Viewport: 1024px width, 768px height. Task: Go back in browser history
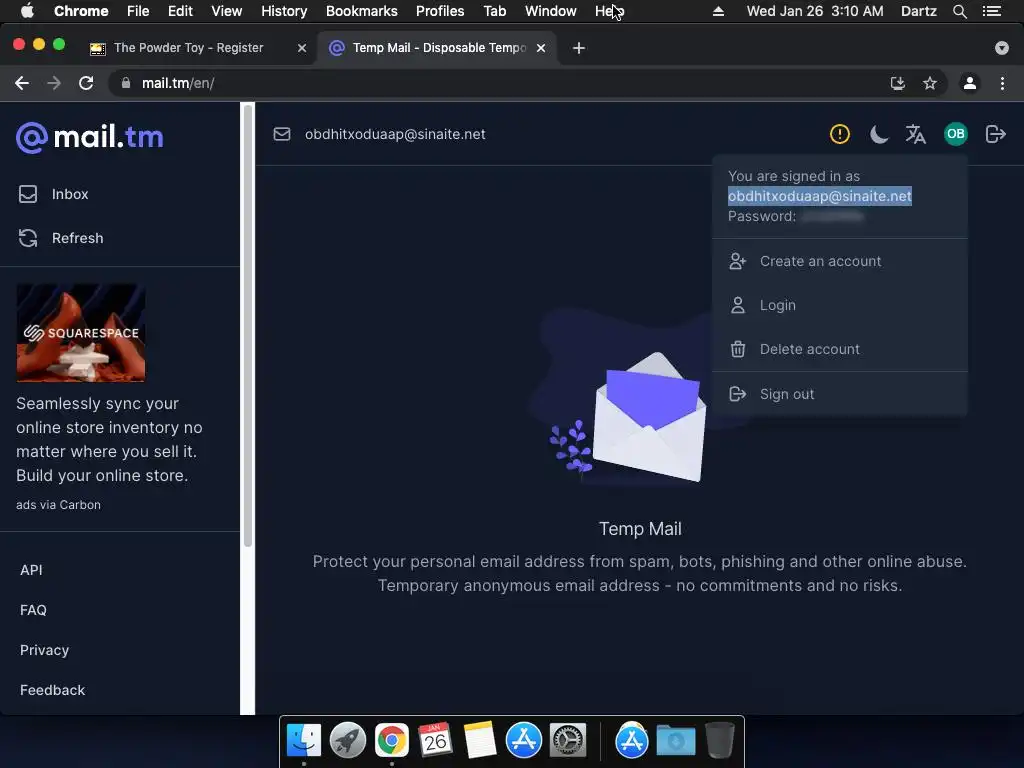pyautogui.click(x=22, y=83)
